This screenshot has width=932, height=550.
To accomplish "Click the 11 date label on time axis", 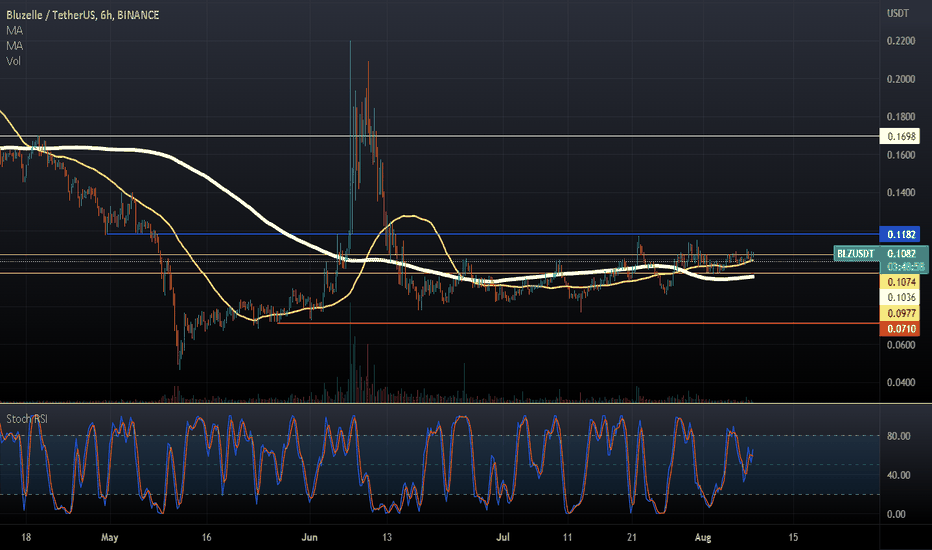I will (x=568, y=537).
